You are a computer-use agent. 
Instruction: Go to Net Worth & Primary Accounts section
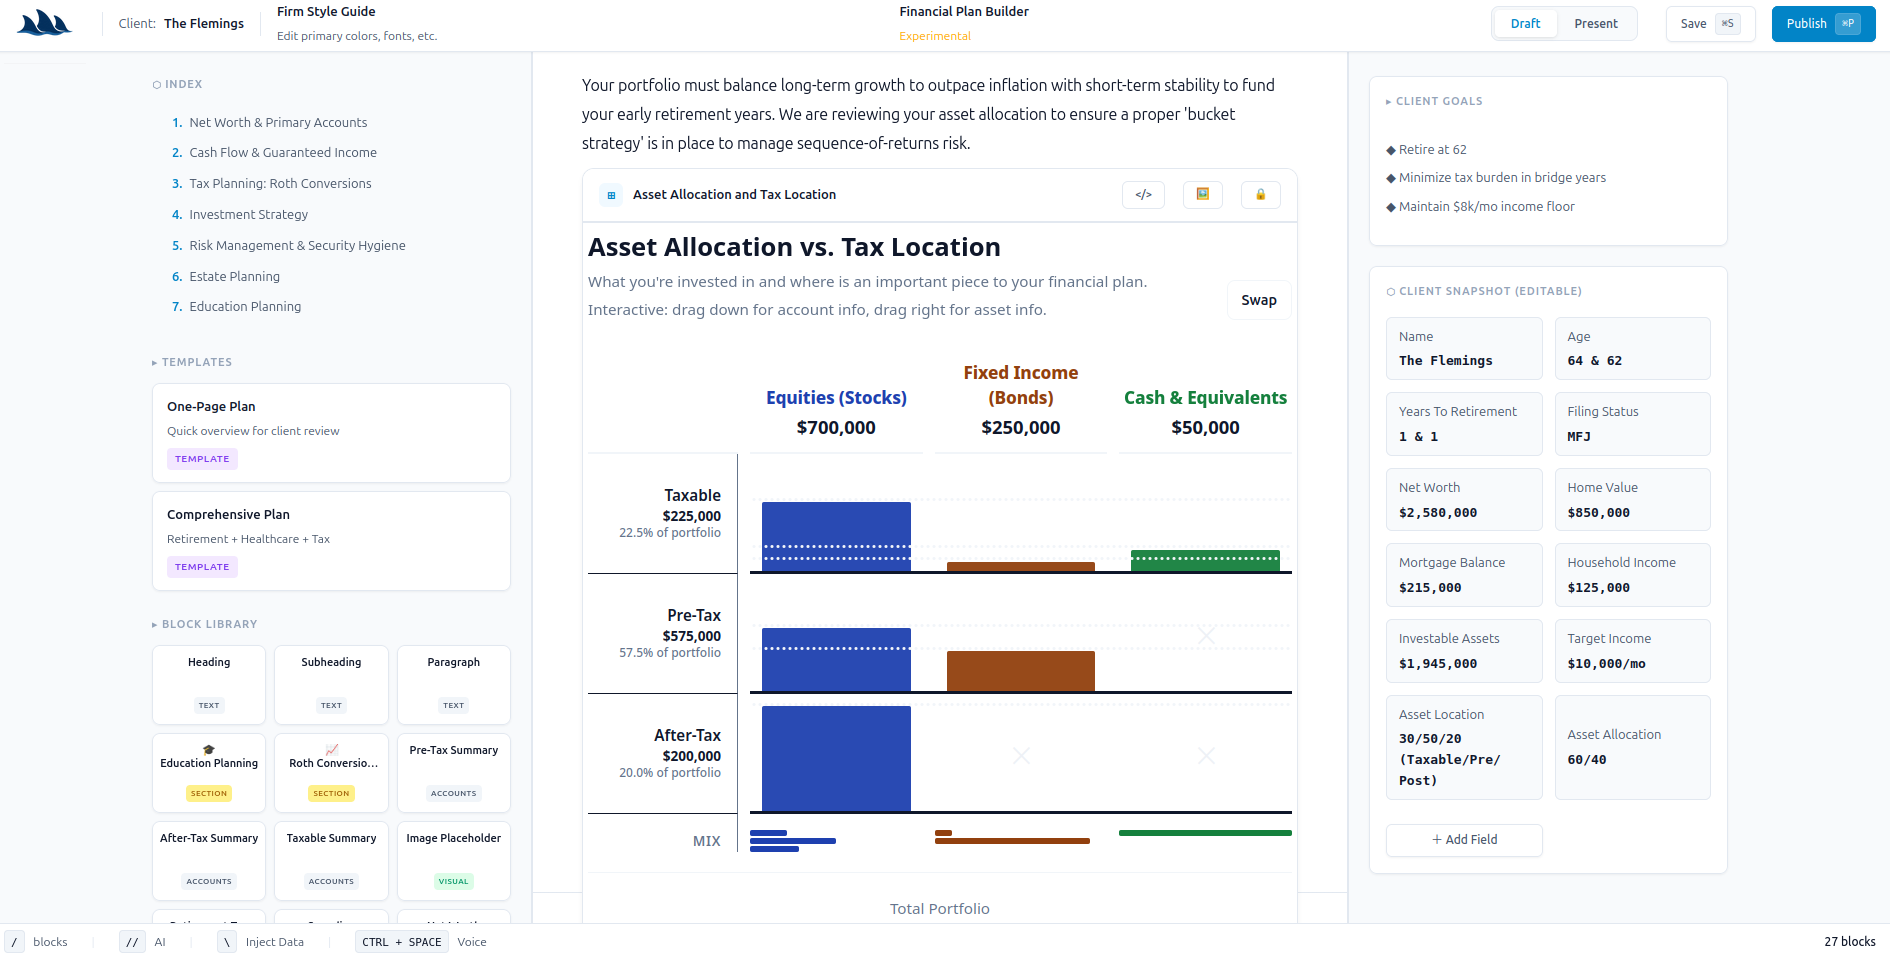278,123
